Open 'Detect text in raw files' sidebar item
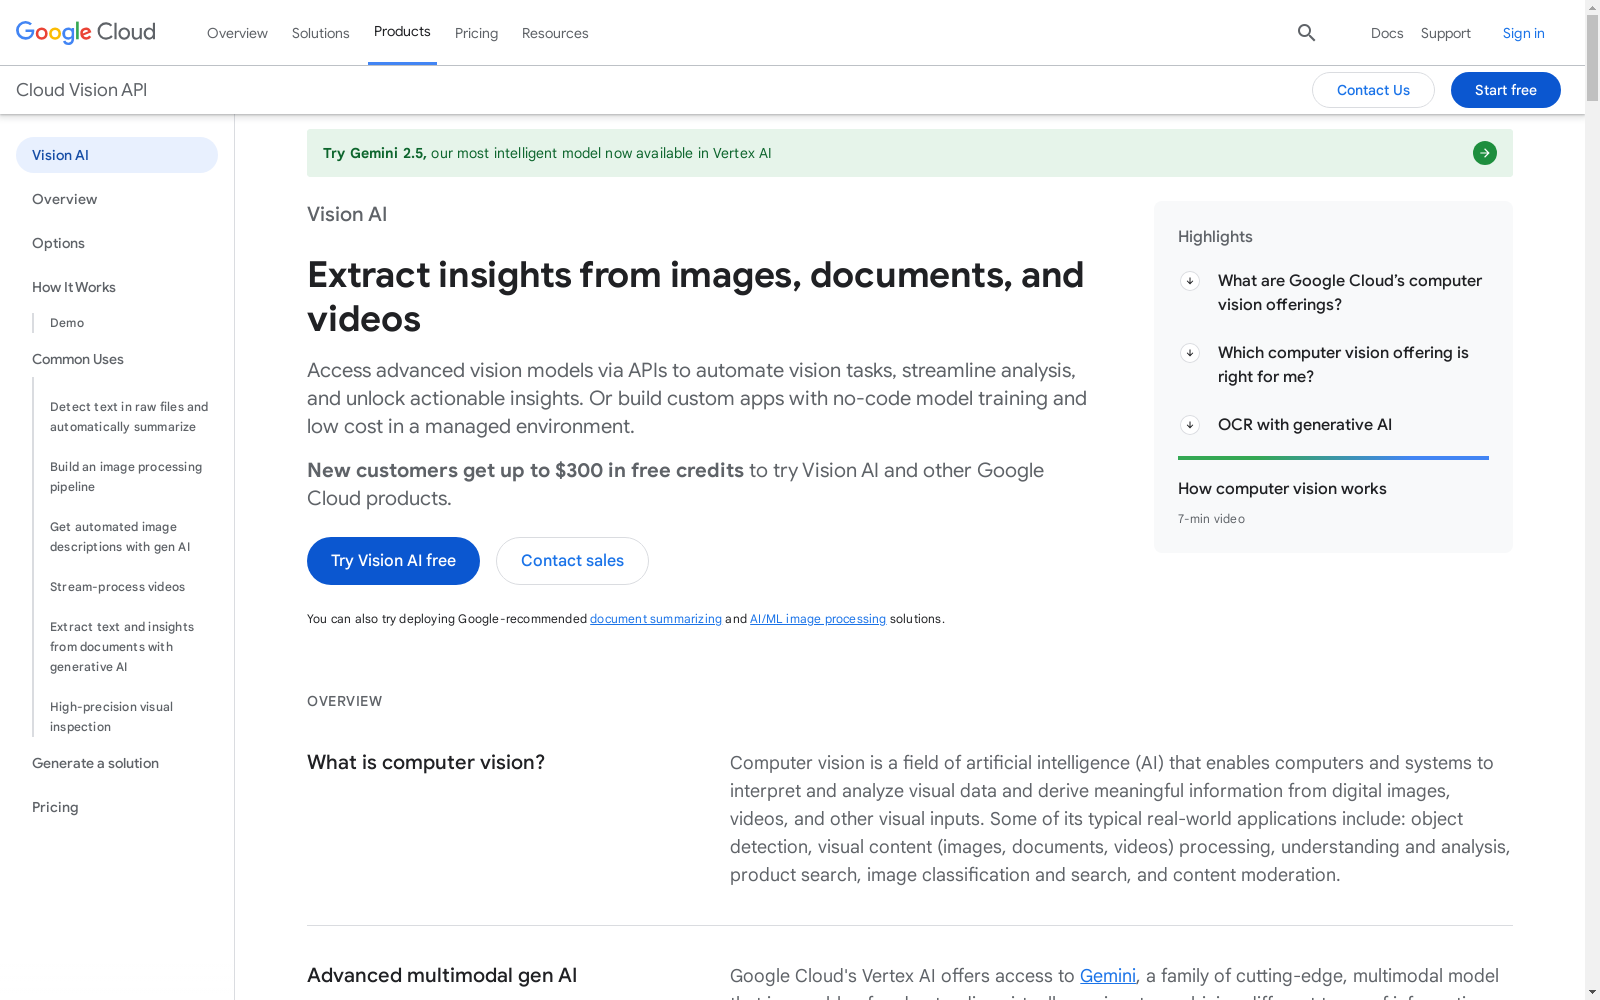Screen dimensions: 1600x1000 129,417
